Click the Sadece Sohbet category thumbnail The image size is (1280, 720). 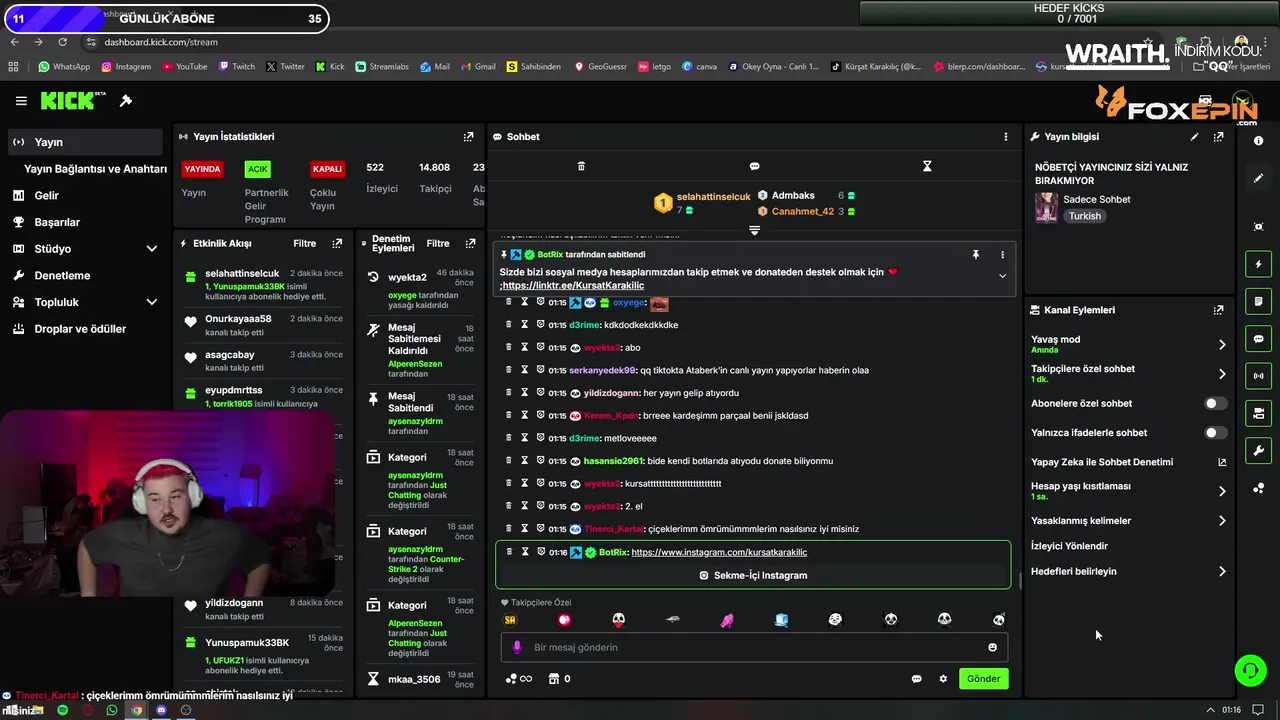(1046, 207)
